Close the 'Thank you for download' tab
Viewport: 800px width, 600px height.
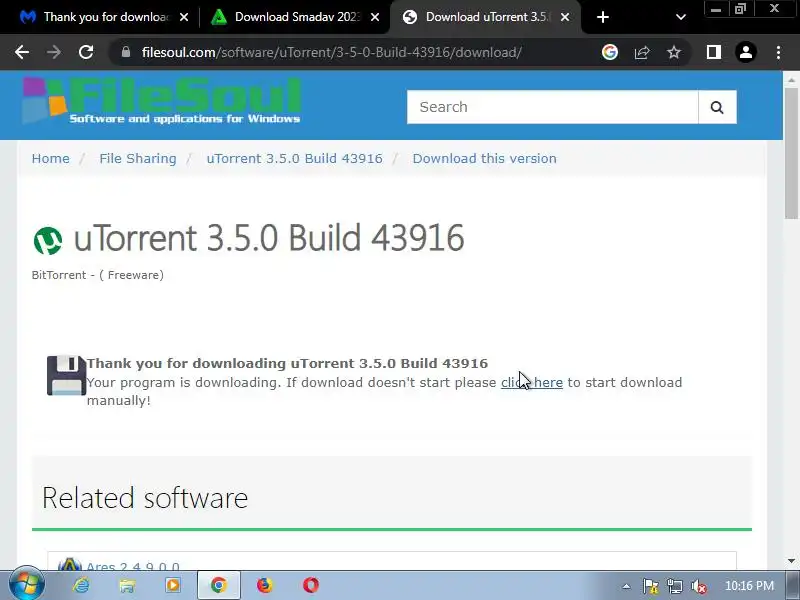184,17
